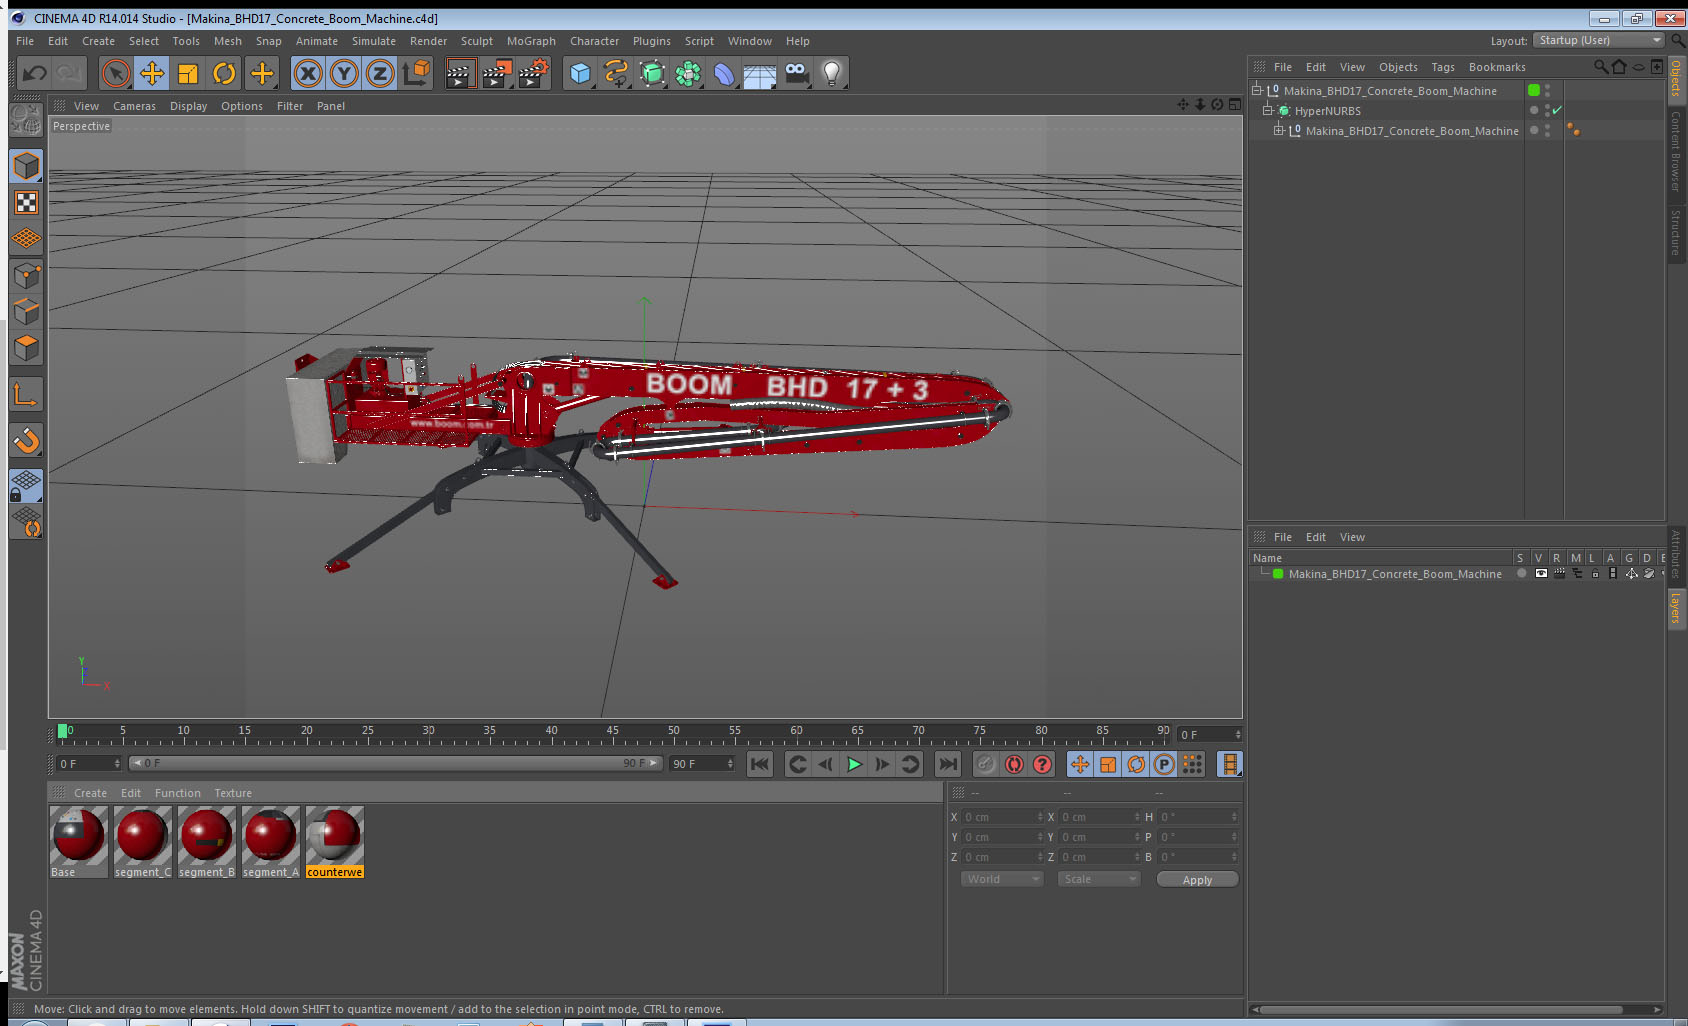This screenshot has height=1026, width=1688.
Task: Click the Apply coordinates button
Action: pos(1197,880)
